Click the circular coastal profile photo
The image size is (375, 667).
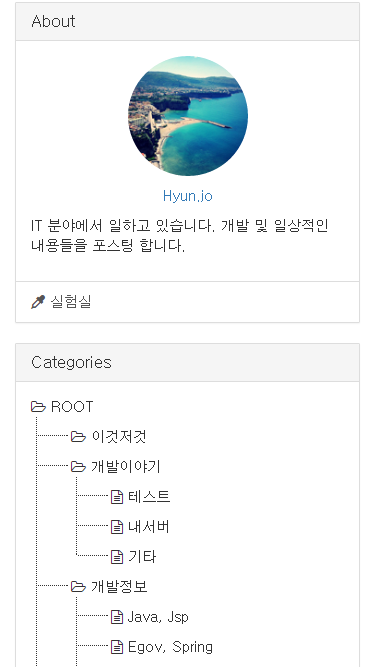pyautogui.click(x=188, y=116)
